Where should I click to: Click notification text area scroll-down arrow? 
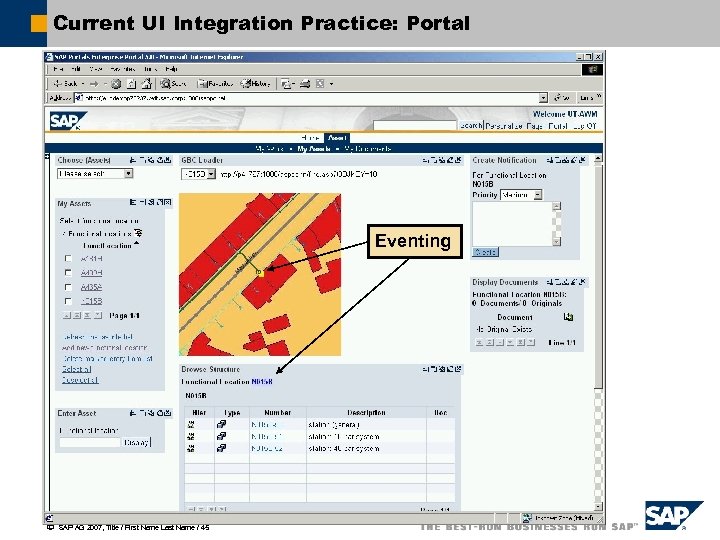557,242
